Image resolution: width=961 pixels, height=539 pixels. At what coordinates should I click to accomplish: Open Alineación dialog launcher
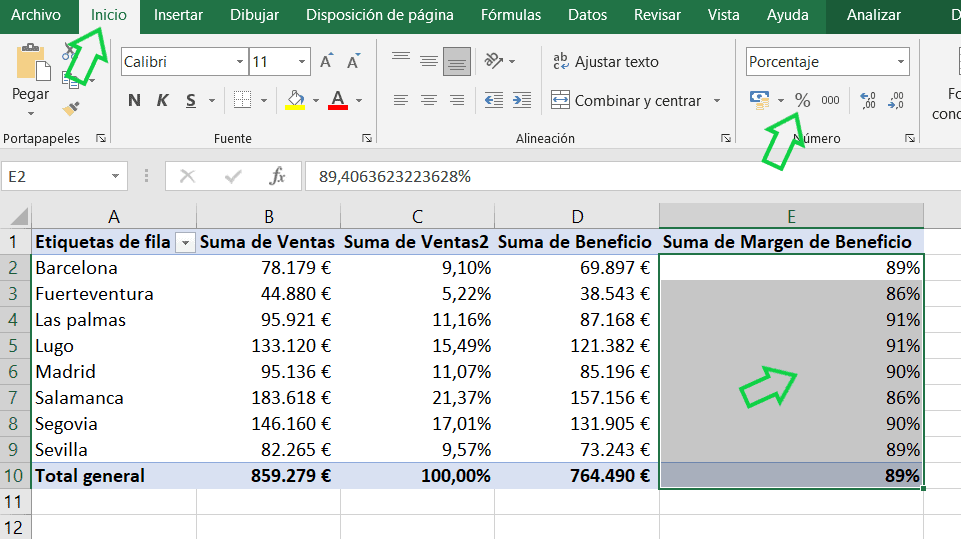(726, 139)
